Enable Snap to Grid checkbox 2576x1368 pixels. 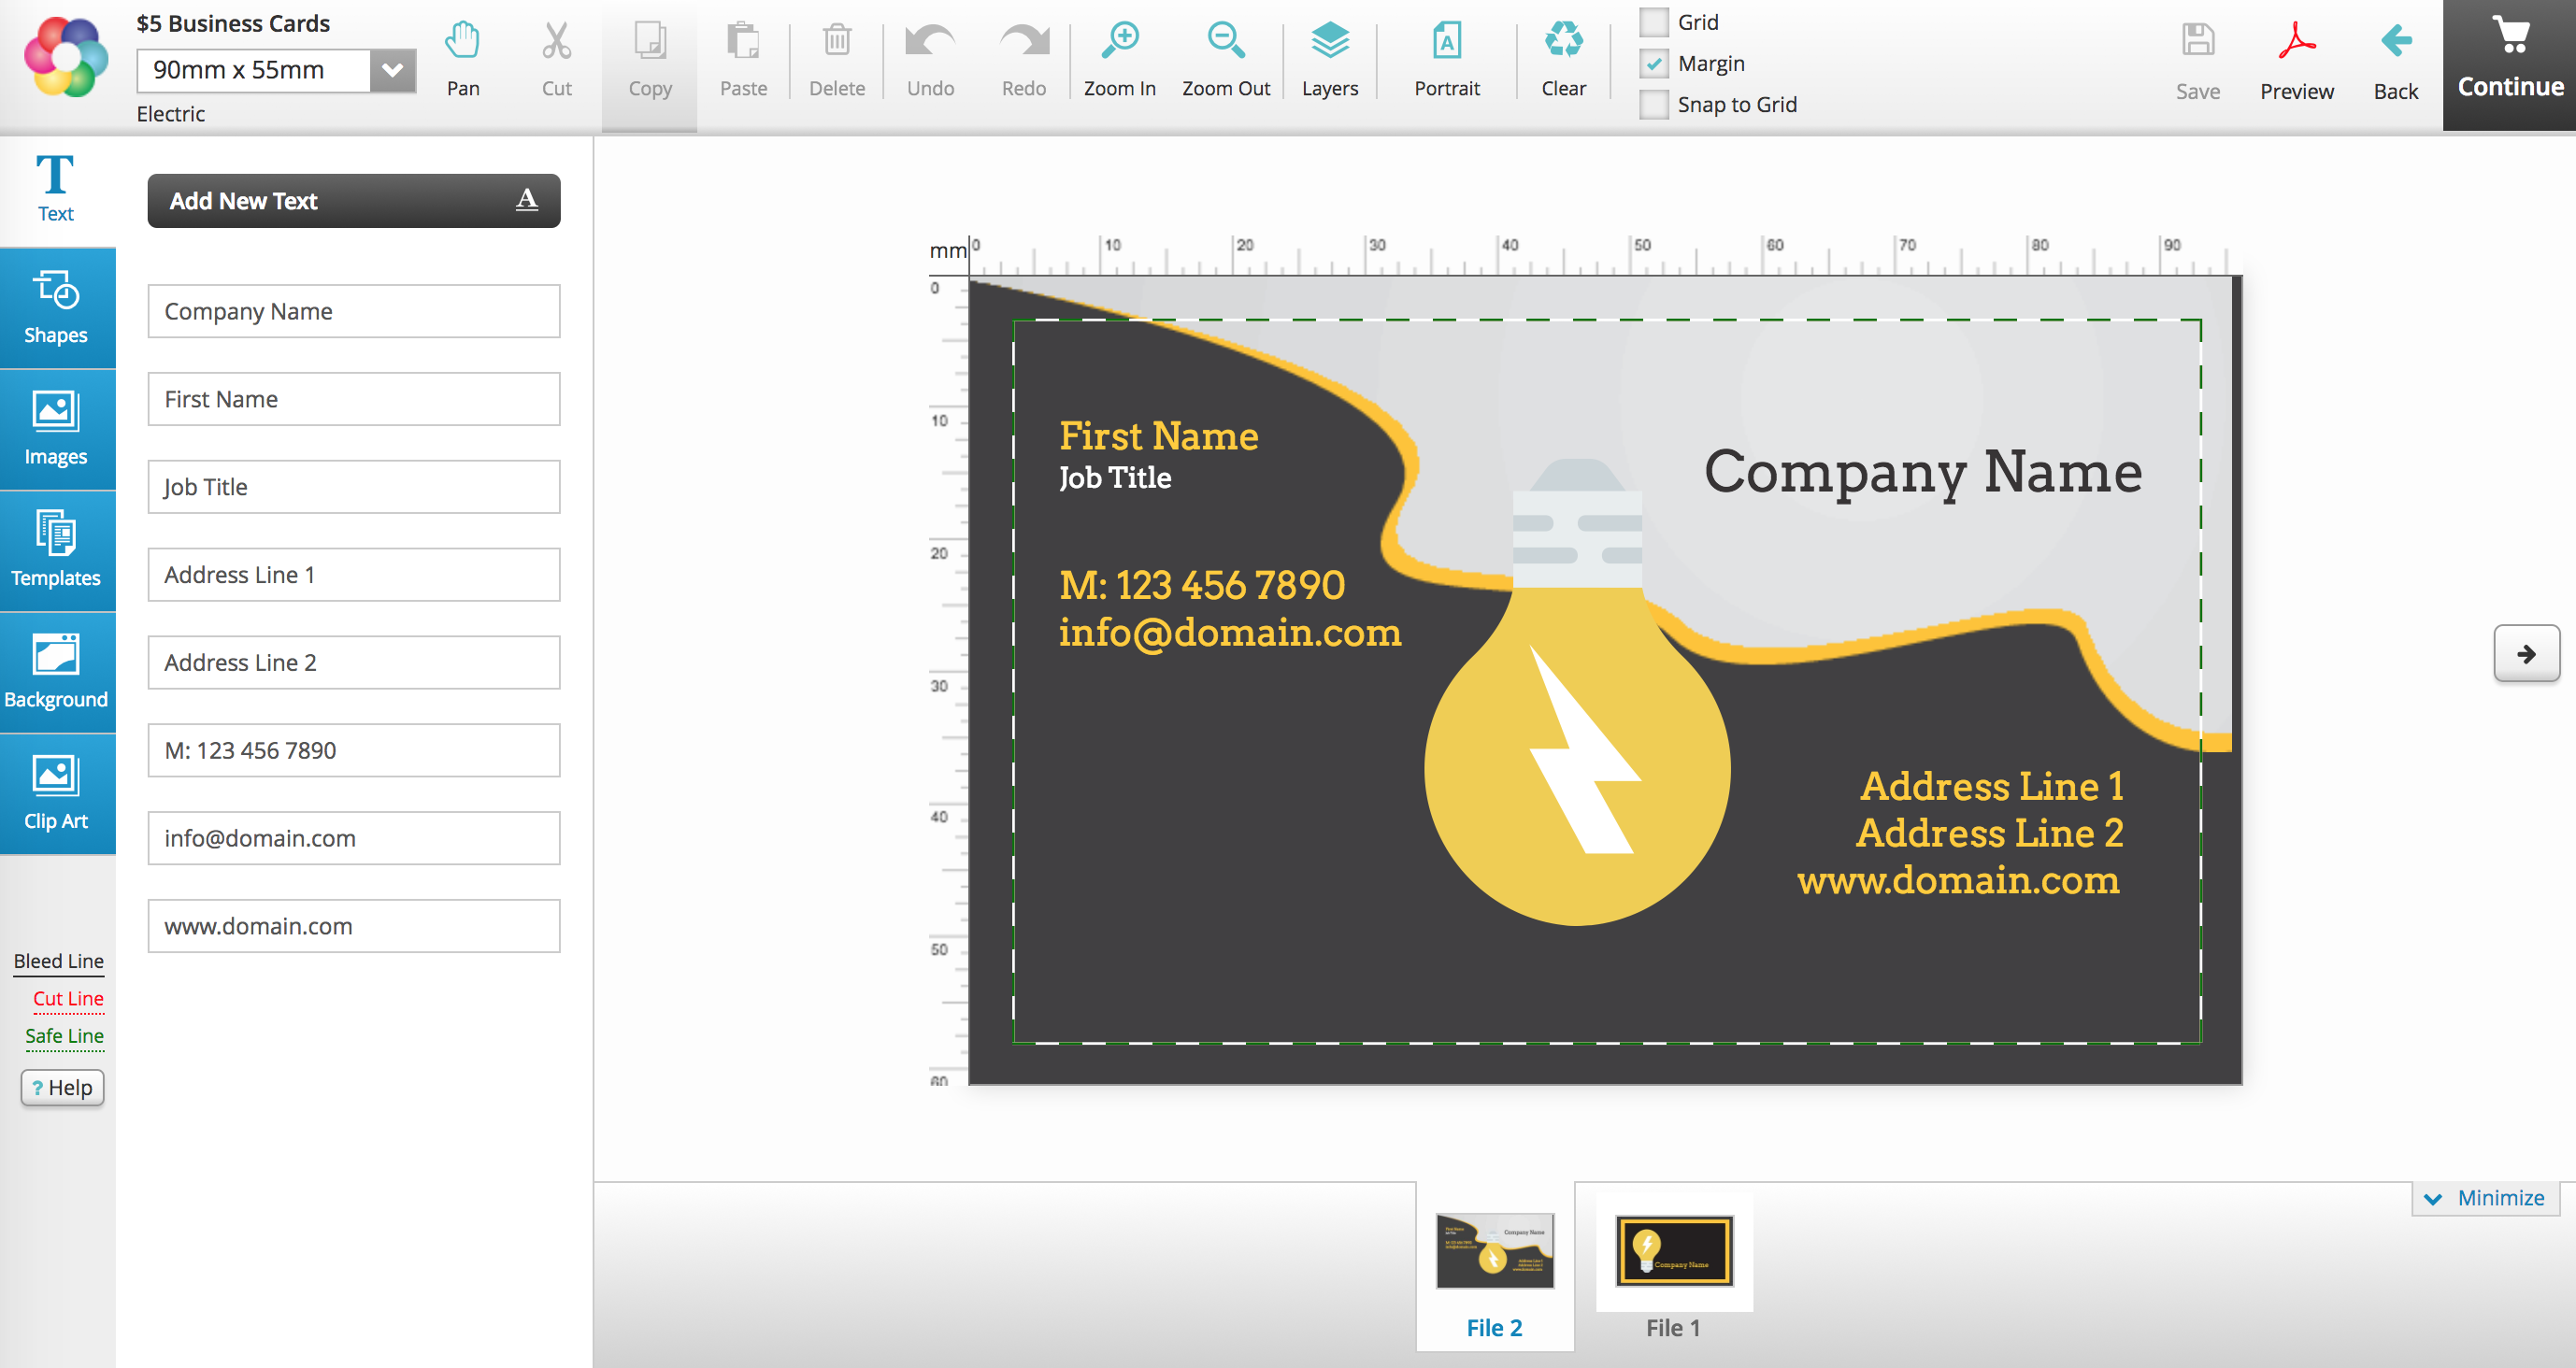pyautogui.click(x=1654, y=105)
